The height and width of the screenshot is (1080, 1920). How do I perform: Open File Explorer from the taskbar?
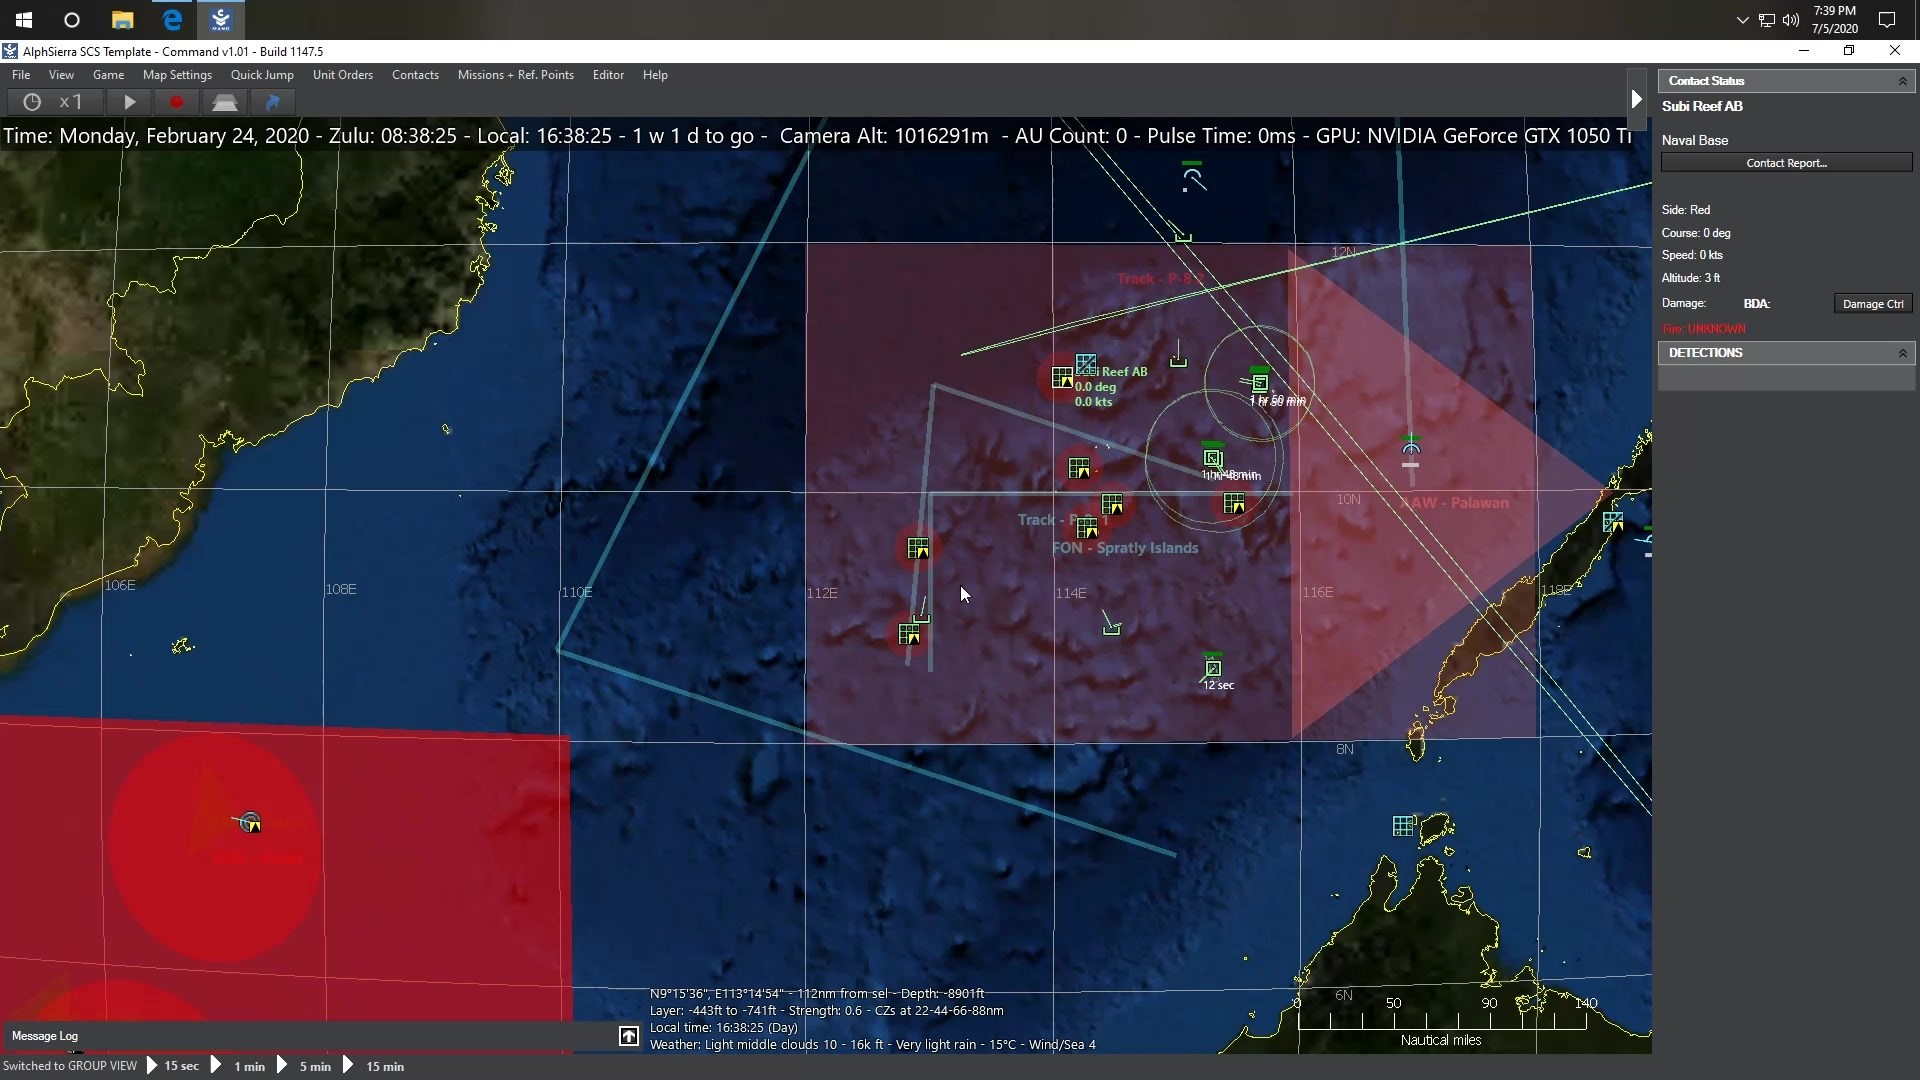(x=122, y=20)
